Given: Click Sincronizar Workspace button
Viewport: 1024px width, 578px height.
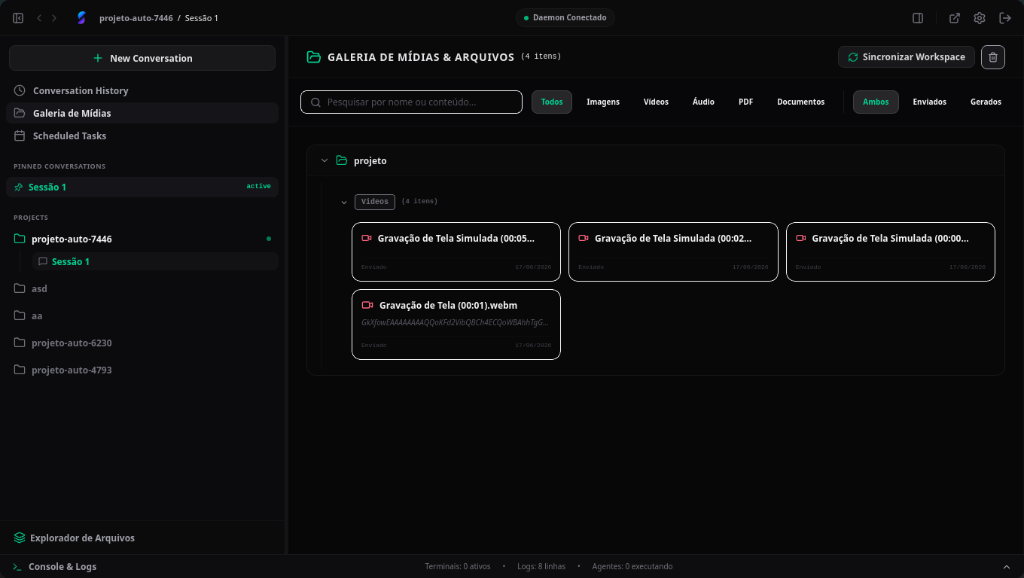Looking at the screenshot, I should (906, 57).
